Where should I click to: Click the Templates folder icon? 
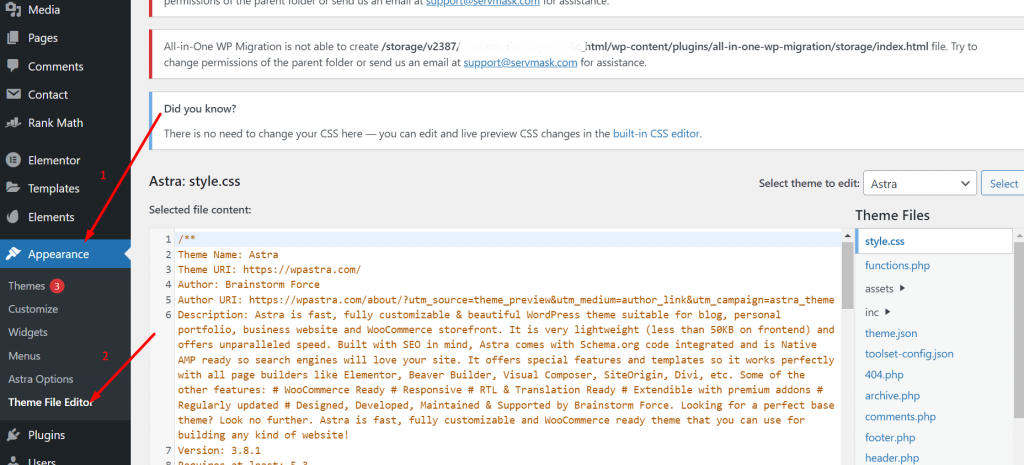tap(13, 188)
